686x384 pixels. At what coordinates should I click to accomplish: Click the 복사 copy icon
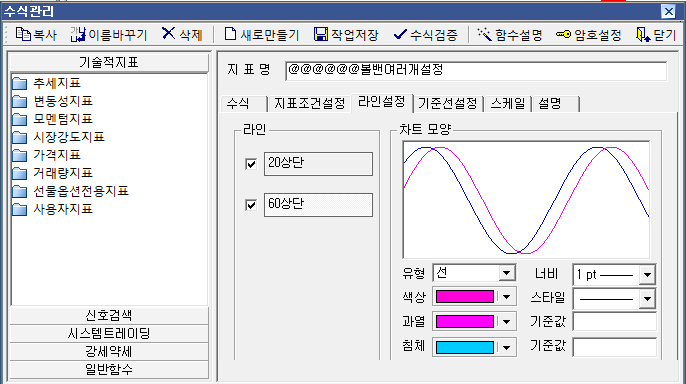click(23, 34)
